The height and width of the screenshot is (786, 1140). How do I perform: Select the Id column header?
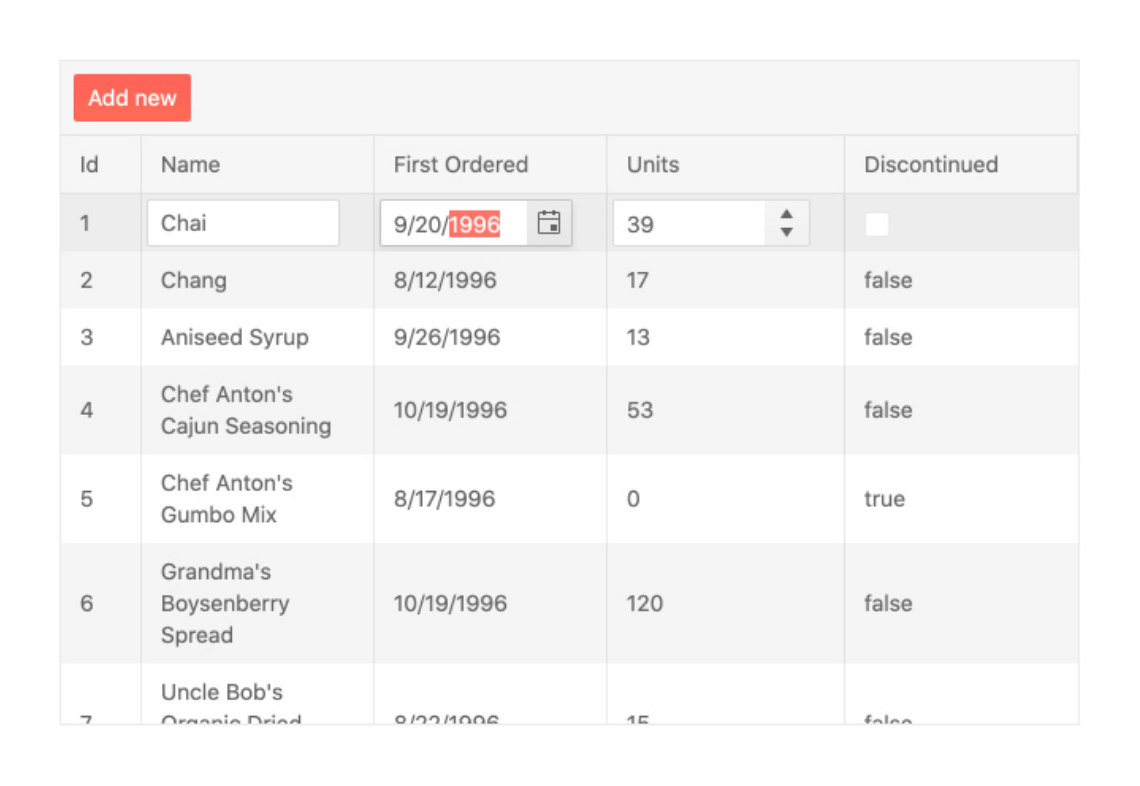(x=90, y=165)
